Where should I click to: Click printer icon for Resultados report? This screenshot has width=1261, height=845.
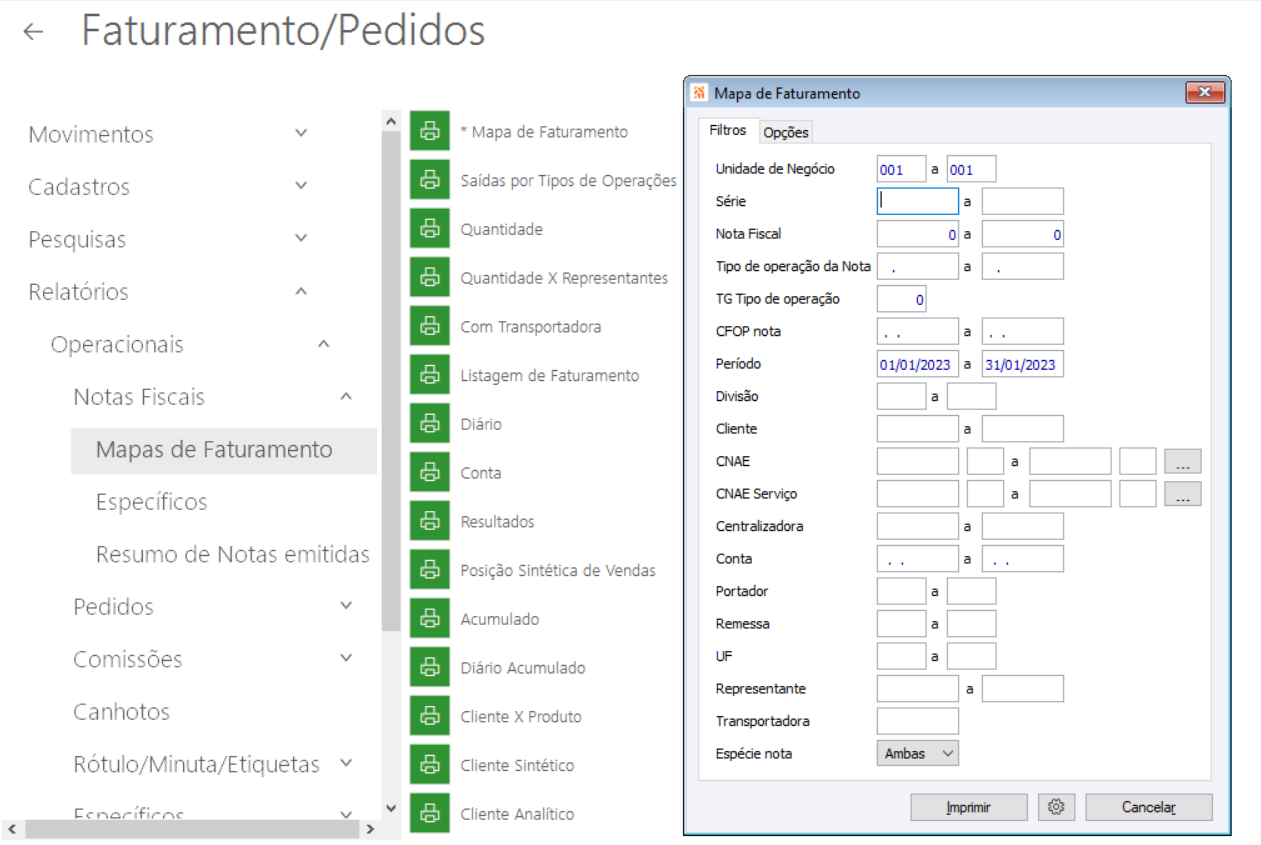pyautogui.click(x=430, y=522)
